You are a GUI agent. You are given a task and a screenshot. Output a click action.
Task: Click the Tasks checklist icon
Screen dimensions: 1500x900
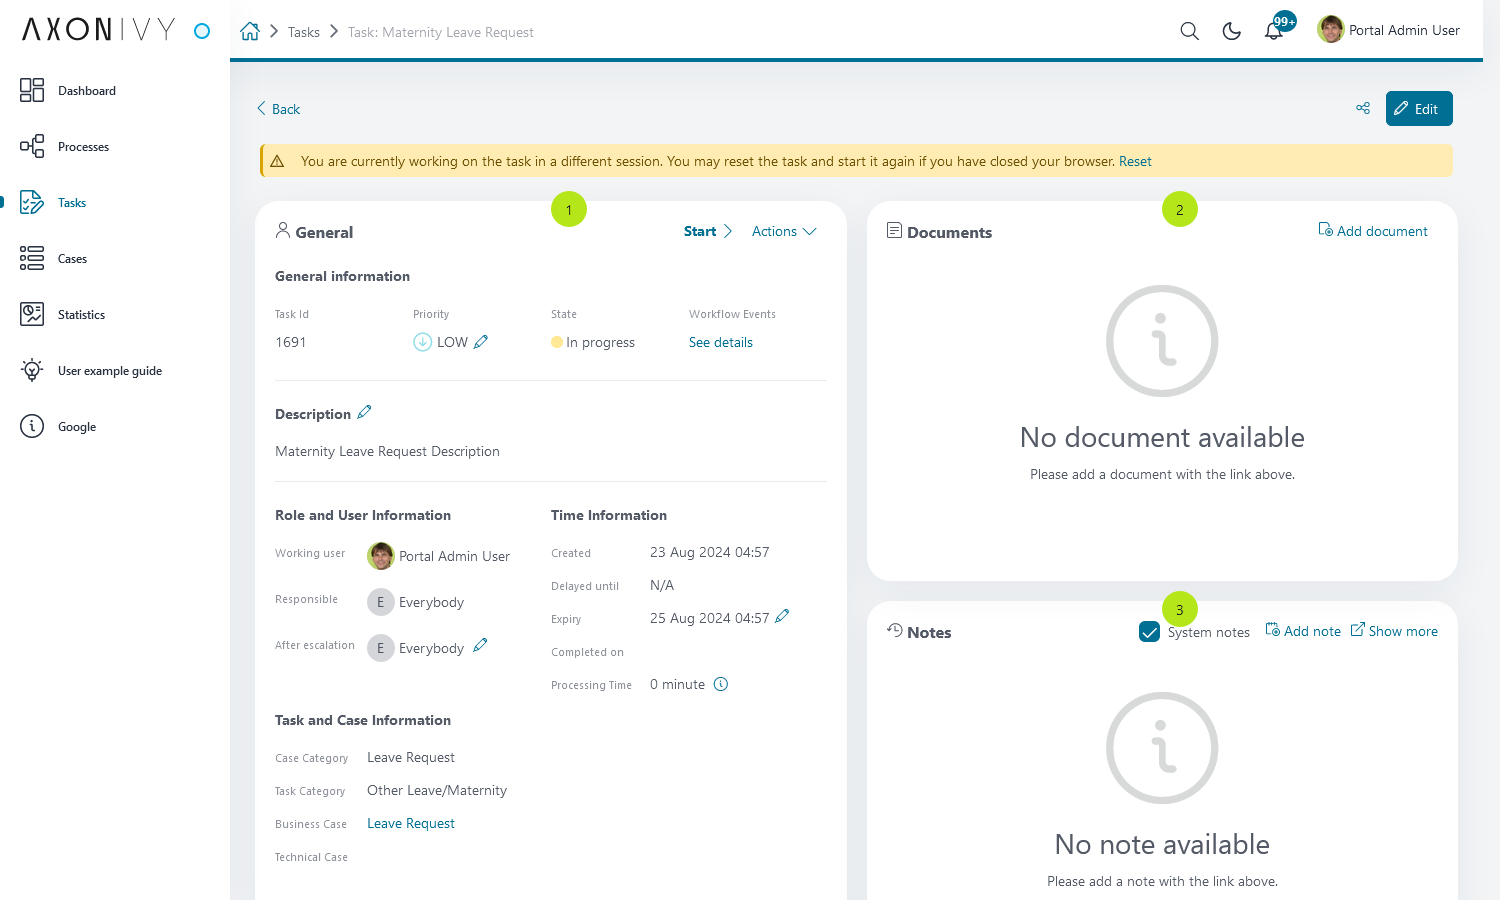[32, 202]
